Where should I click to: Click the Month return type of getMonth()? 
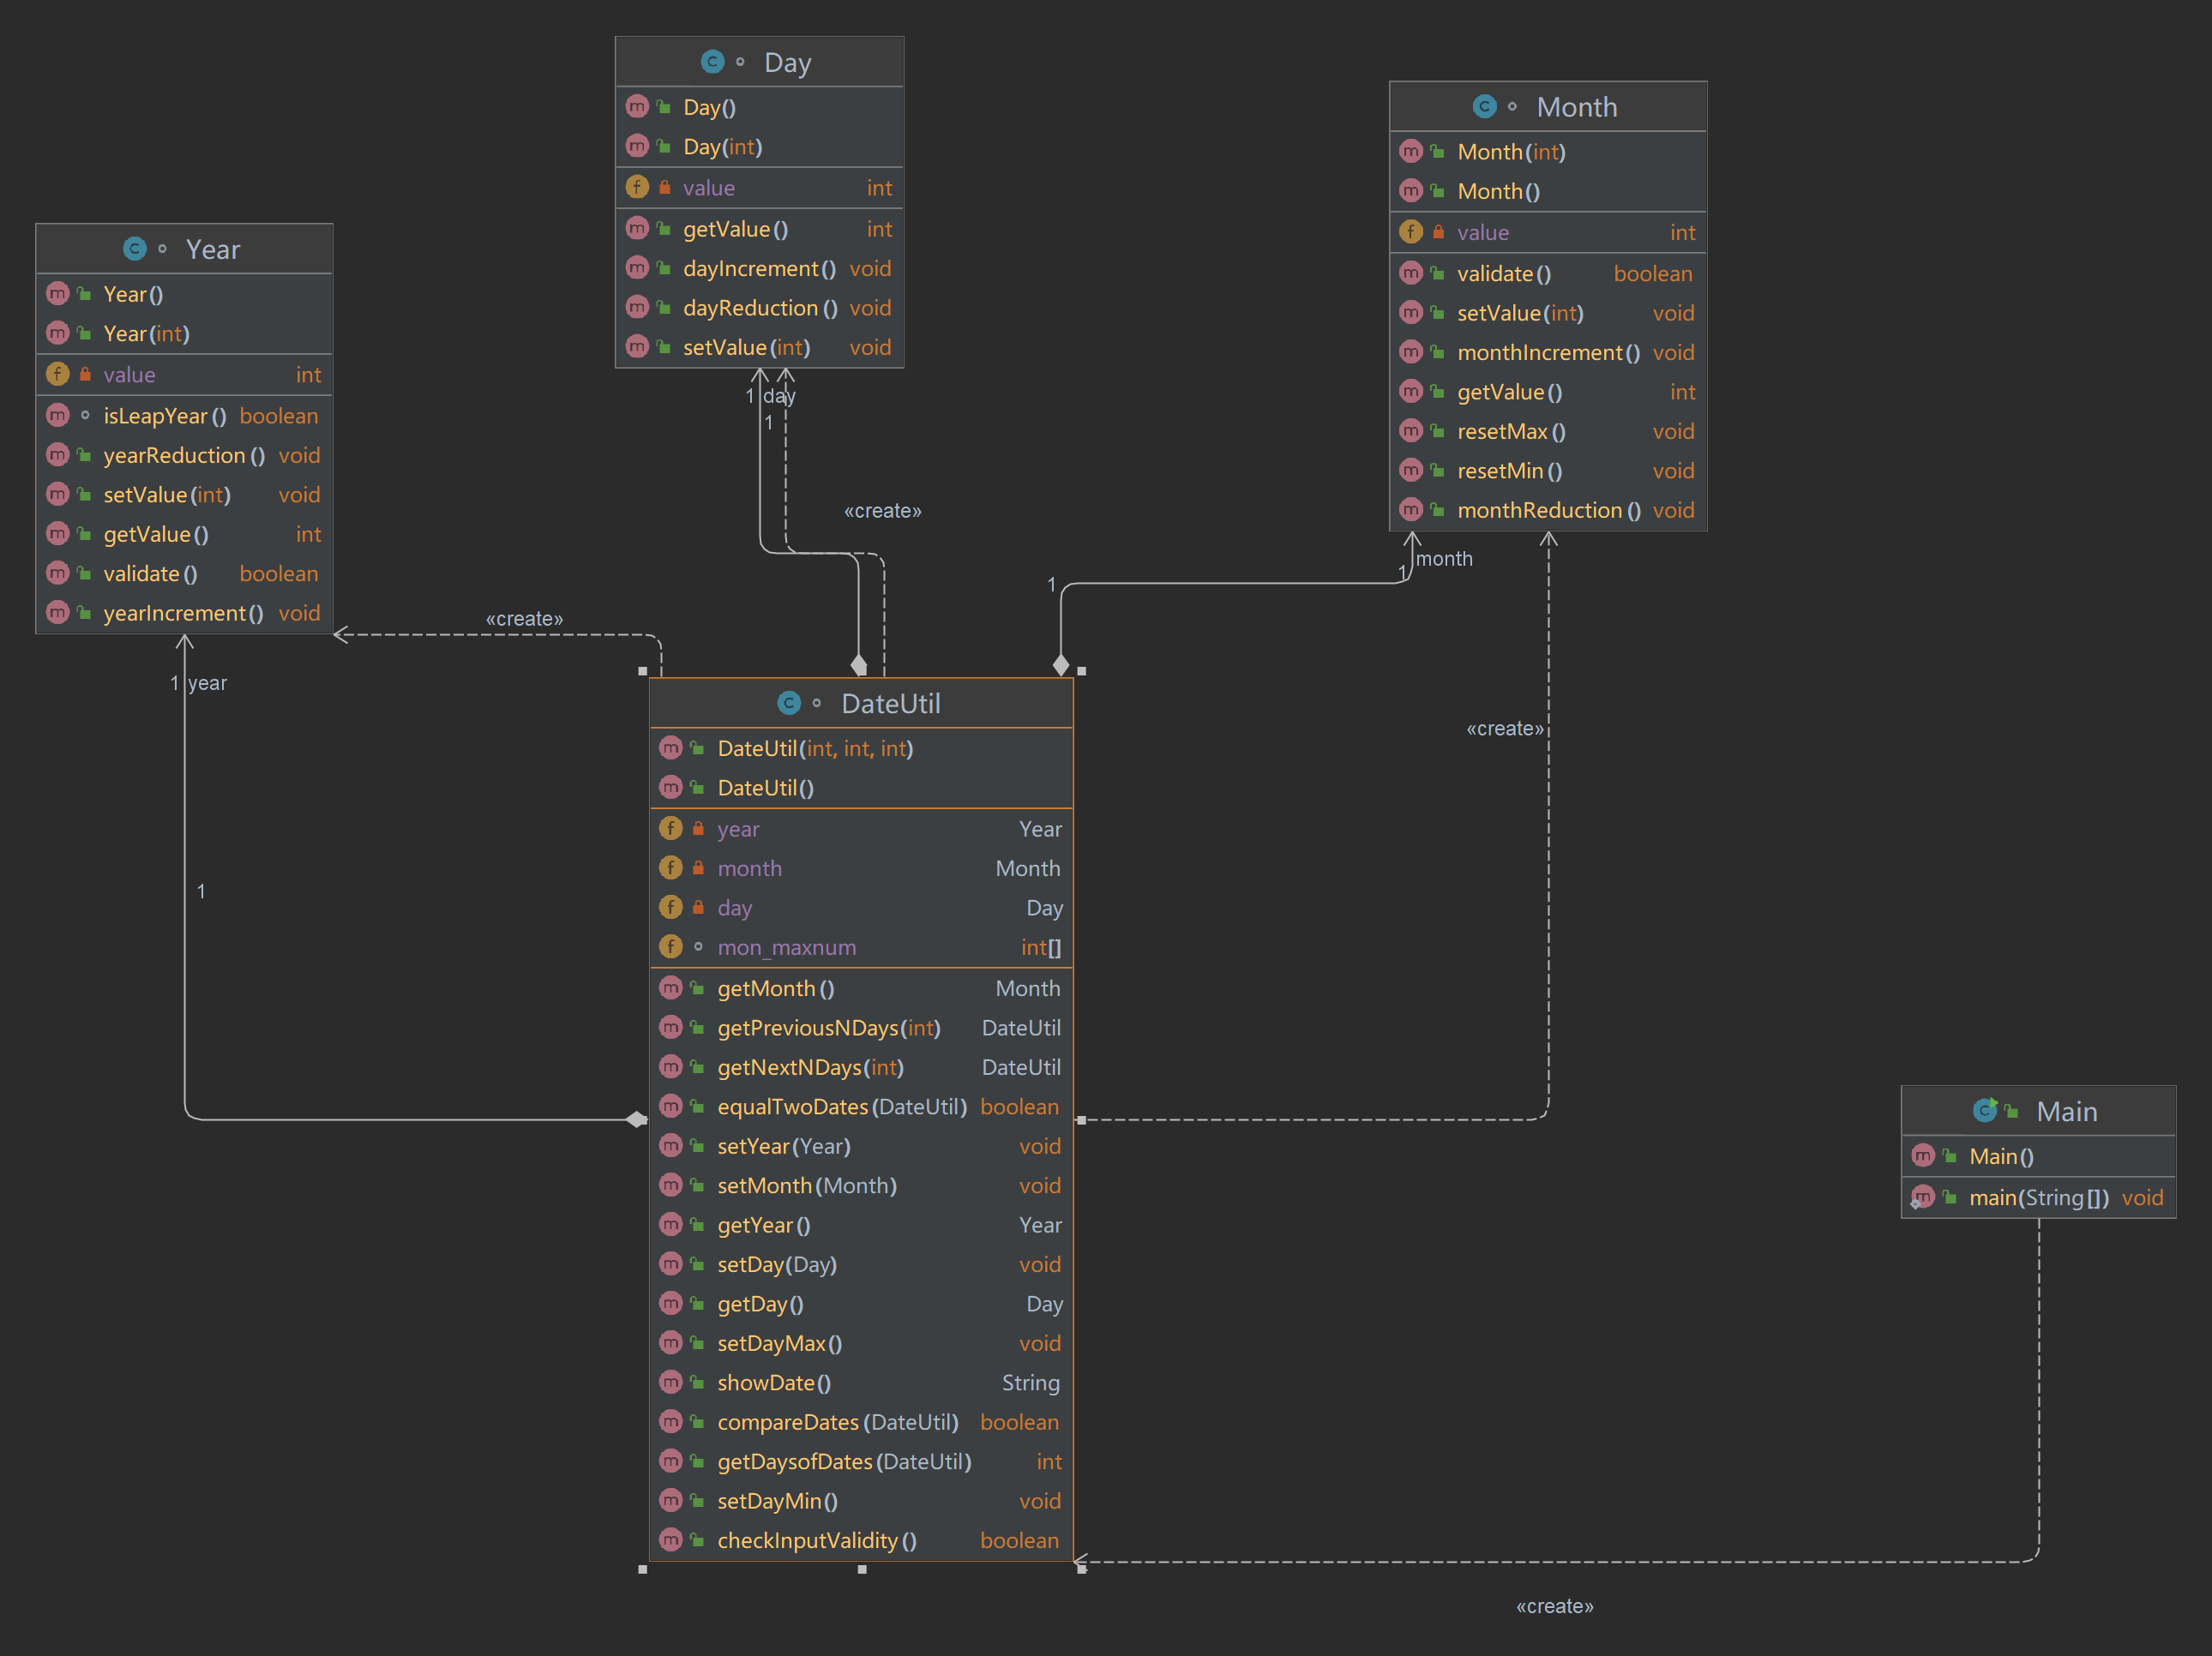[1027, 988]
